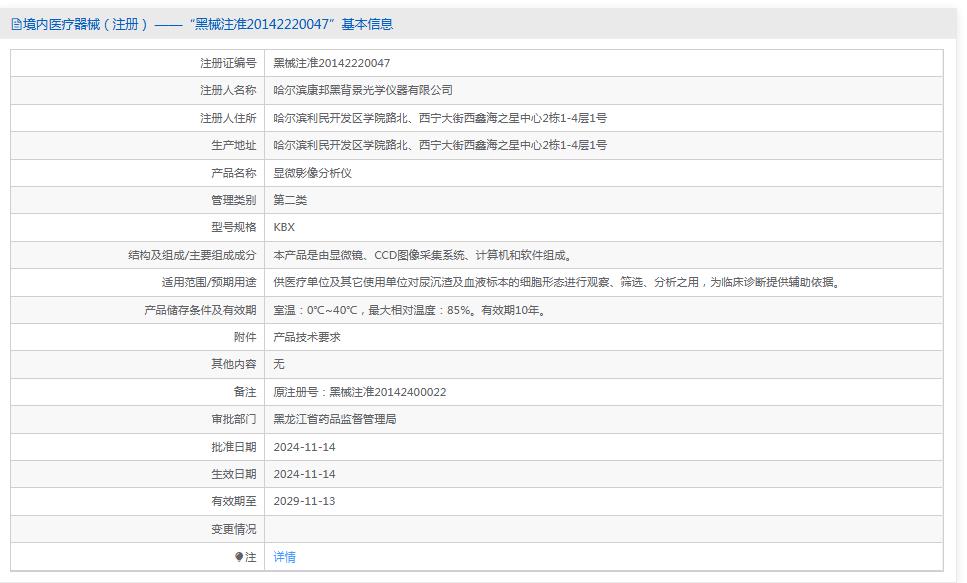Click the remark 原注册号：黑械注准20142400022
Viewport: 967px width, 583px height.
360,392
